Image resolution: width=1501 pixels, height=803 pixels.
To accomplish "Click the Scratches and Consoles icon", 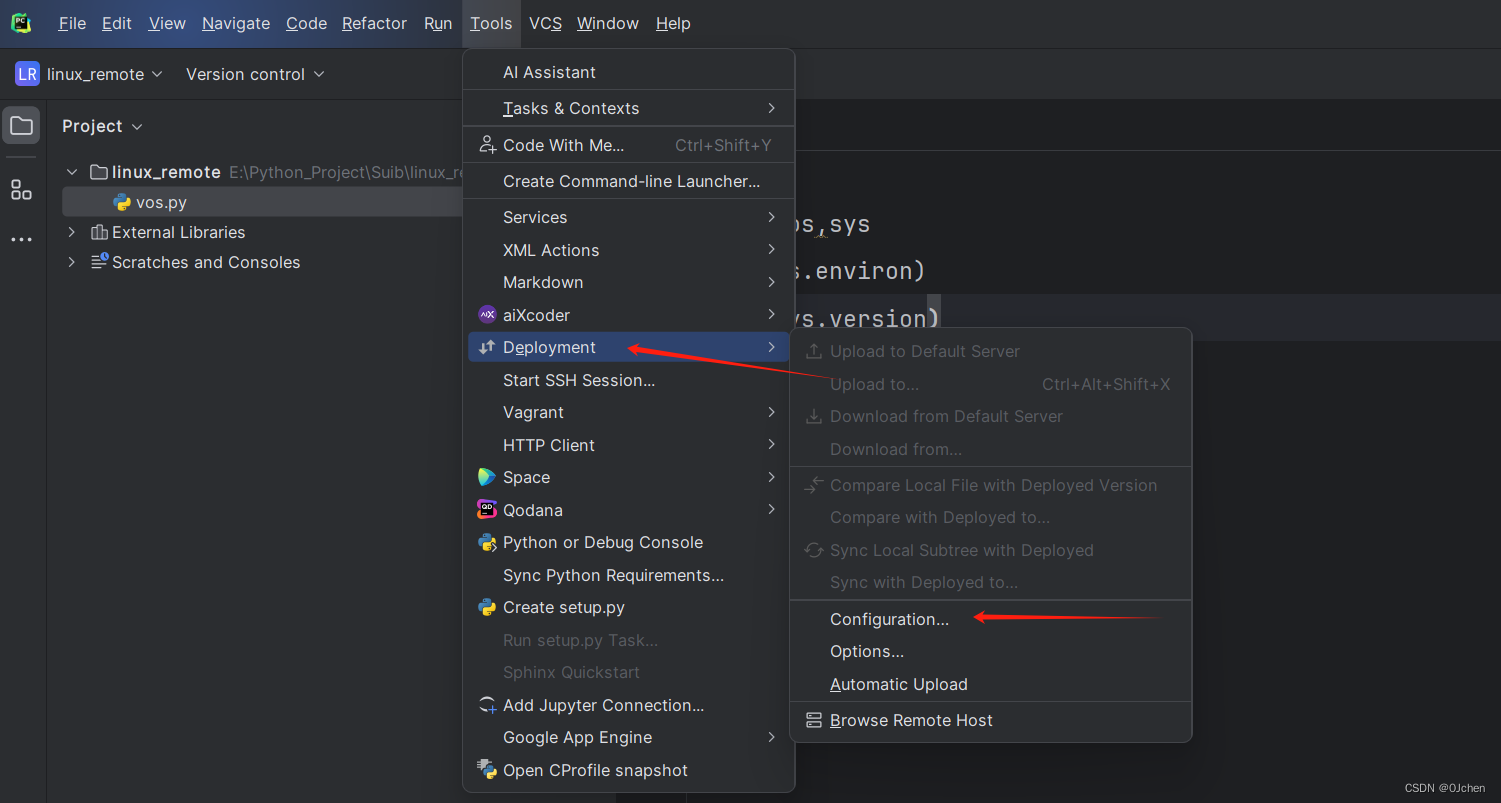I will [99, 262].
